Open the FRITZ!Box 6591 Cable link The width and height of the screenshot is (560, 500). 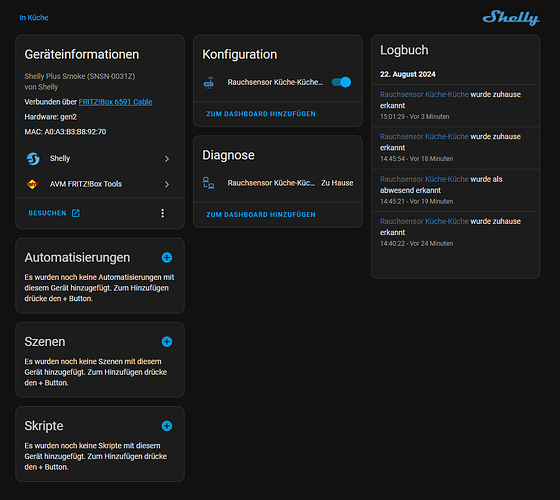(x=115, y=102)
